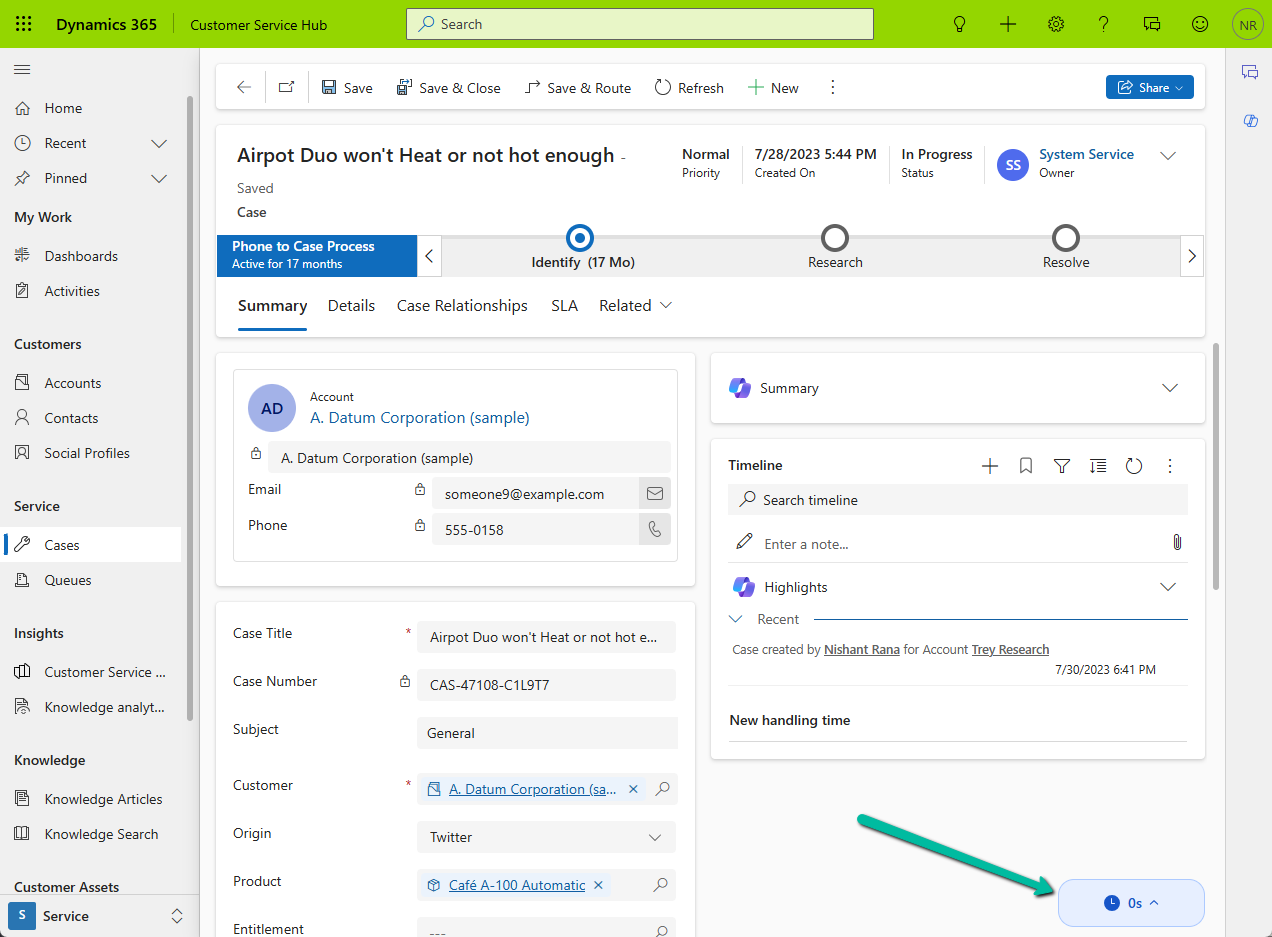Open the Origin dropdown showing Twitter

(x=546, y=837)
